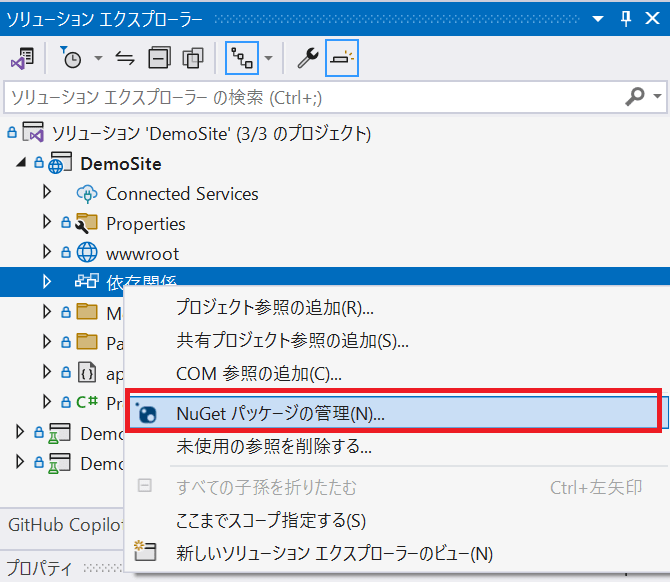Image resolution: width=670 pixels, height=582 pixels.
Task: Switch between solution and folder views
Action: (22, 58)
